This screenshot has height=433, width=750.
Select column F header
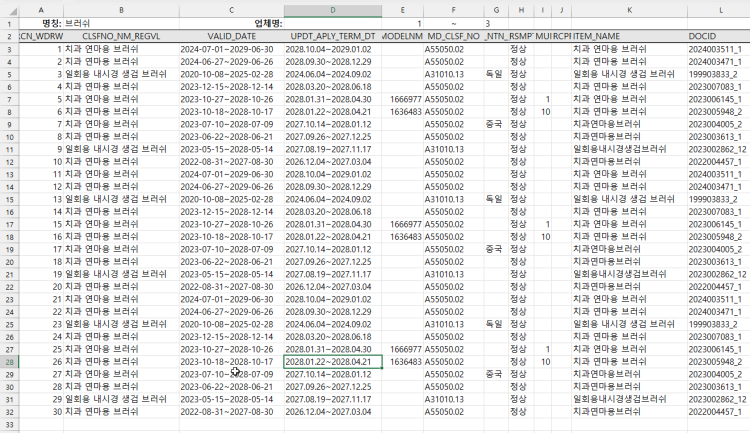pyautogui.click(x=453, y=10)
